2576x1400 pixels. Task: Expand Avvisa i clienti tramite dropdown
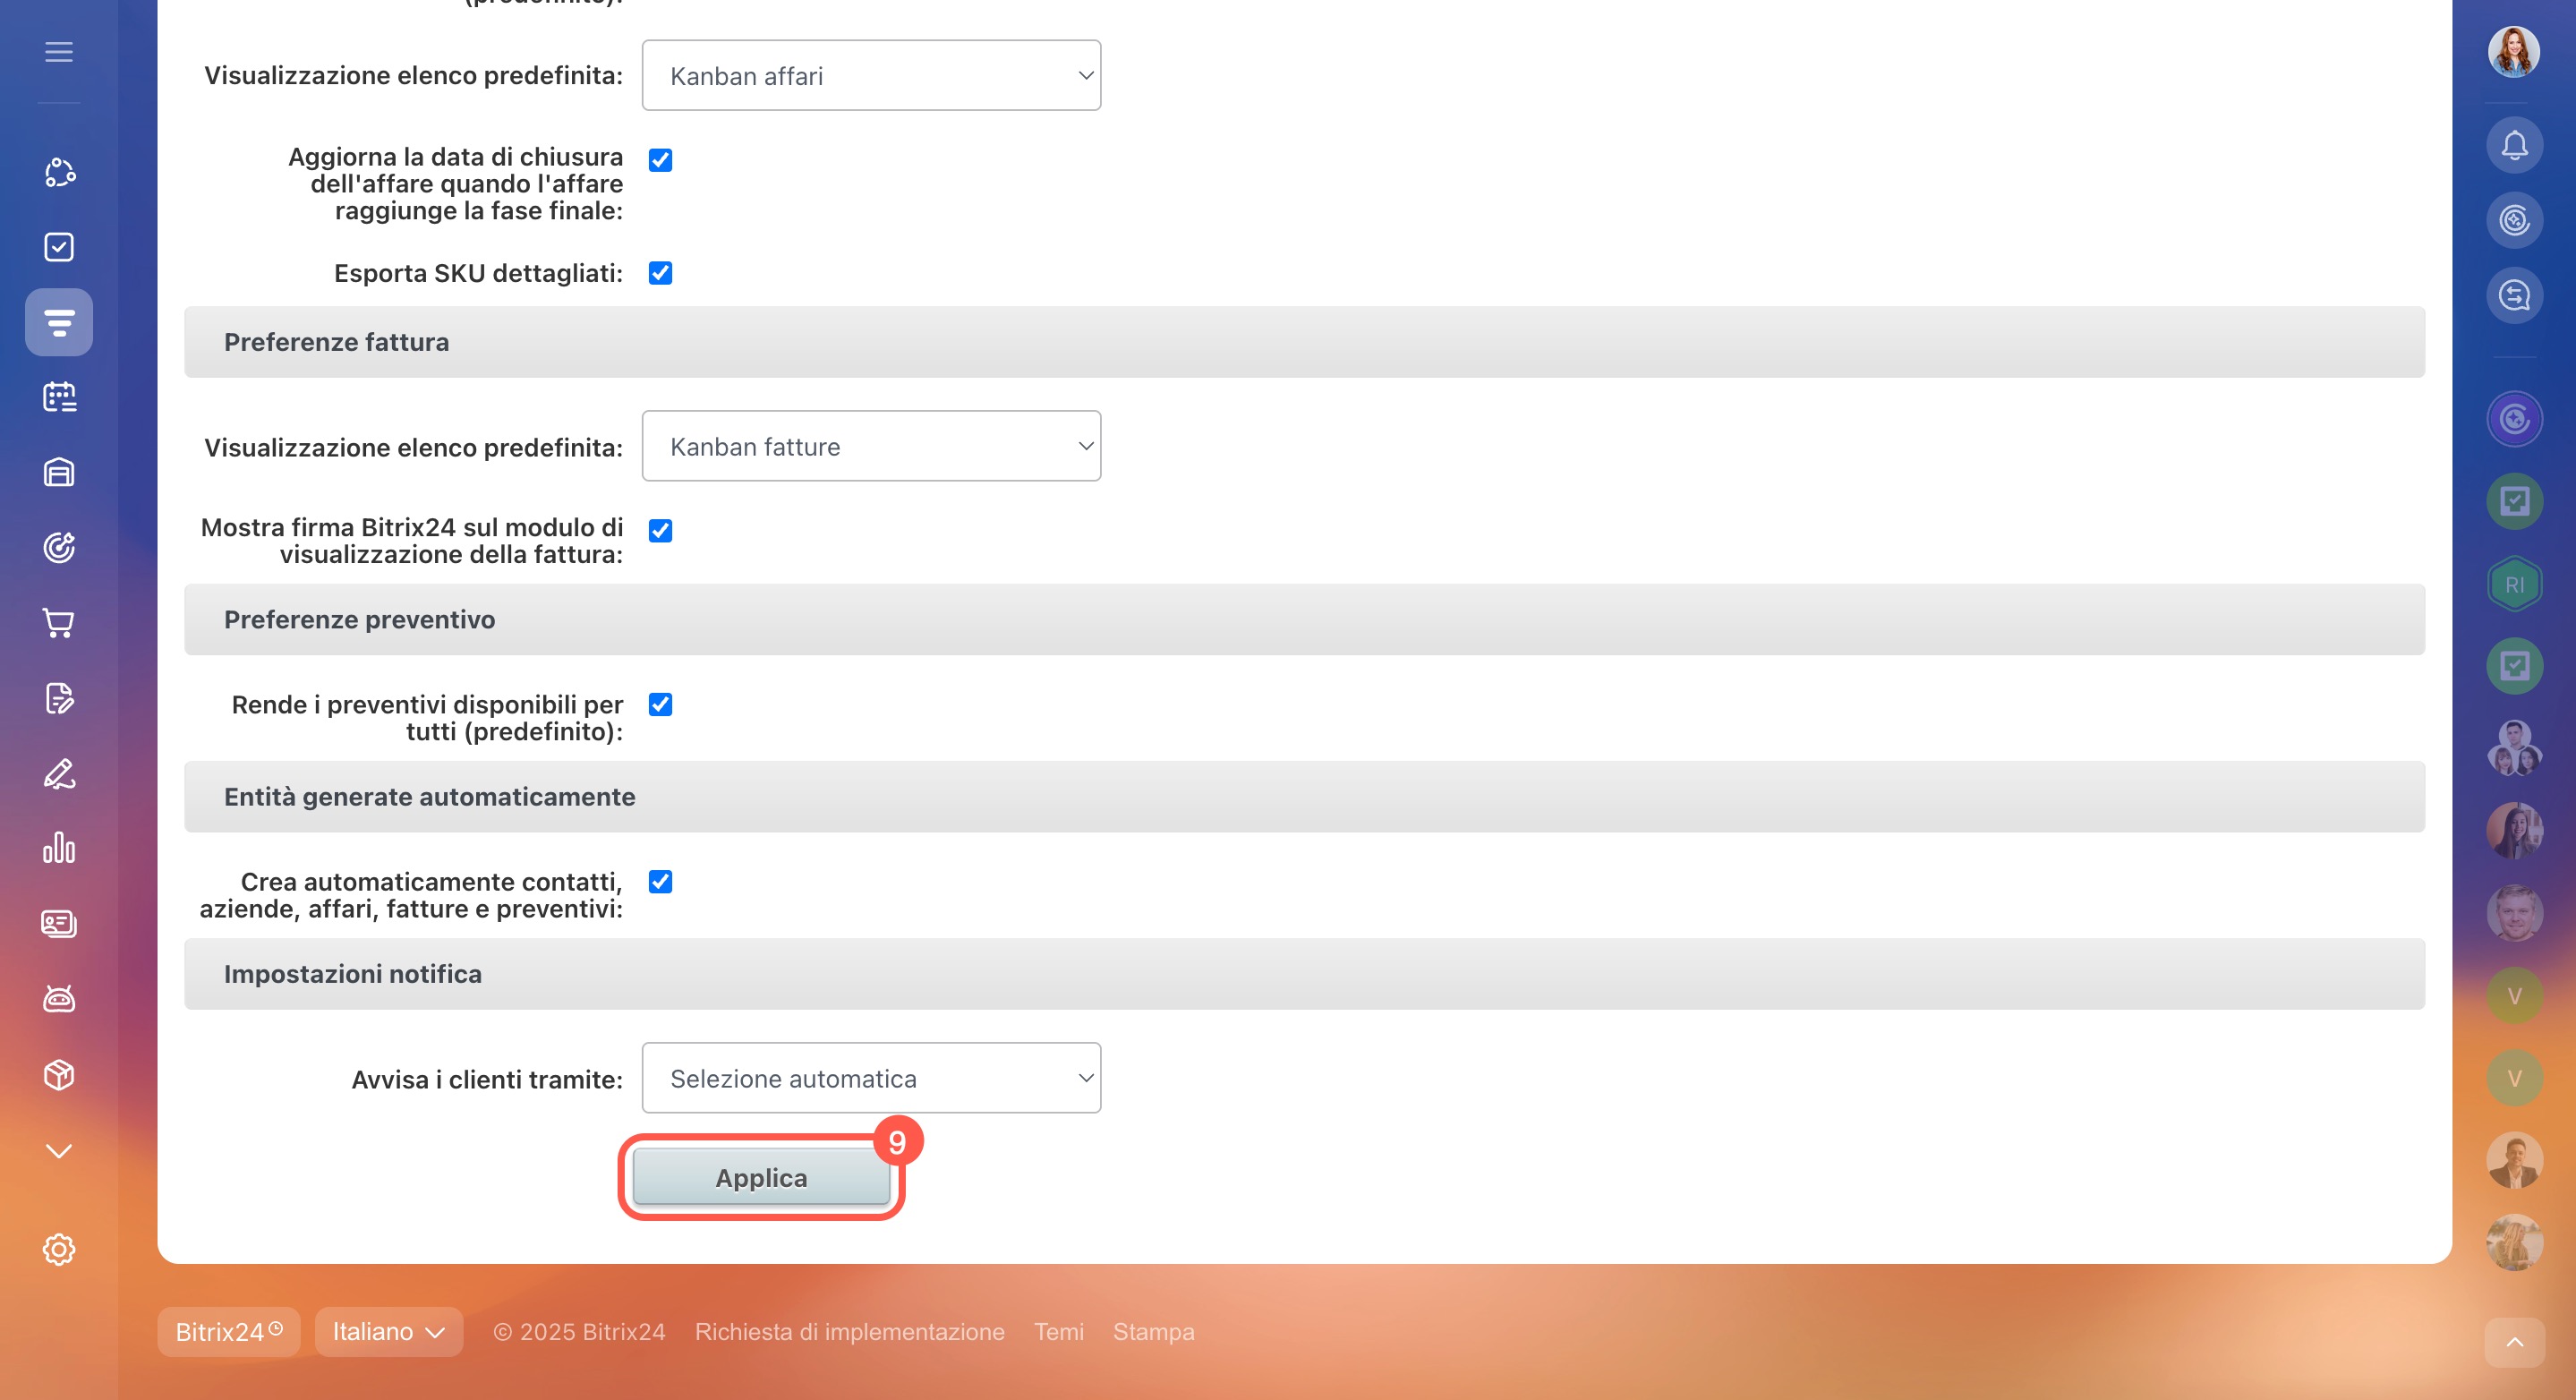pos(871,1078)
